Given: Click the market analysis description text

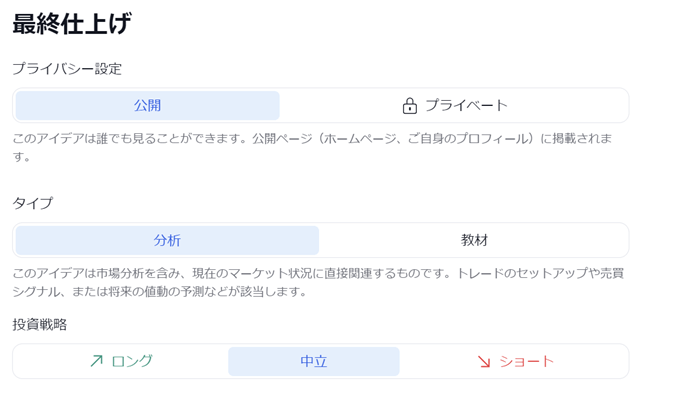Looking at the screenshot, I should point(318,282).
